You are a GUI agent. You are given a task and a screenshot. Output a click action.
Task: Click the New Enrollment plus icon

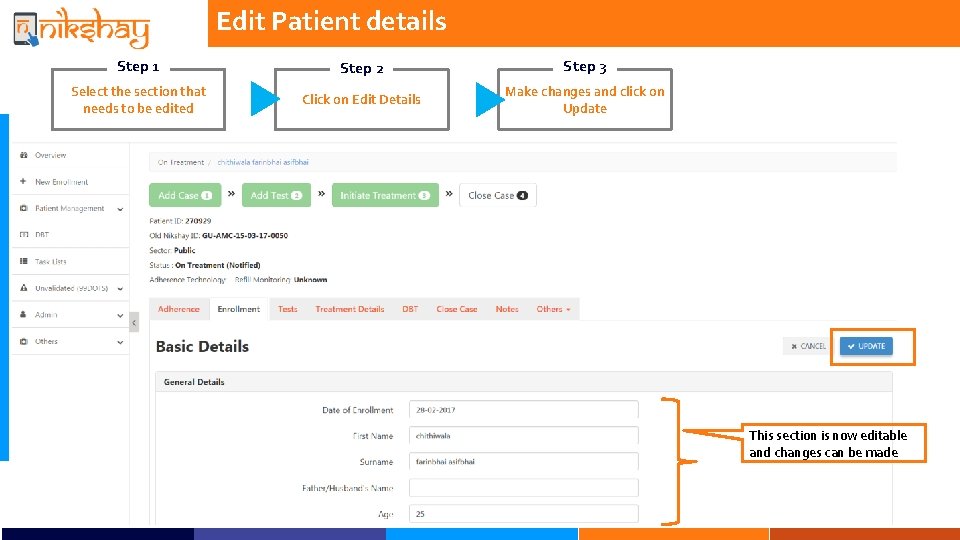click(23, 182)
